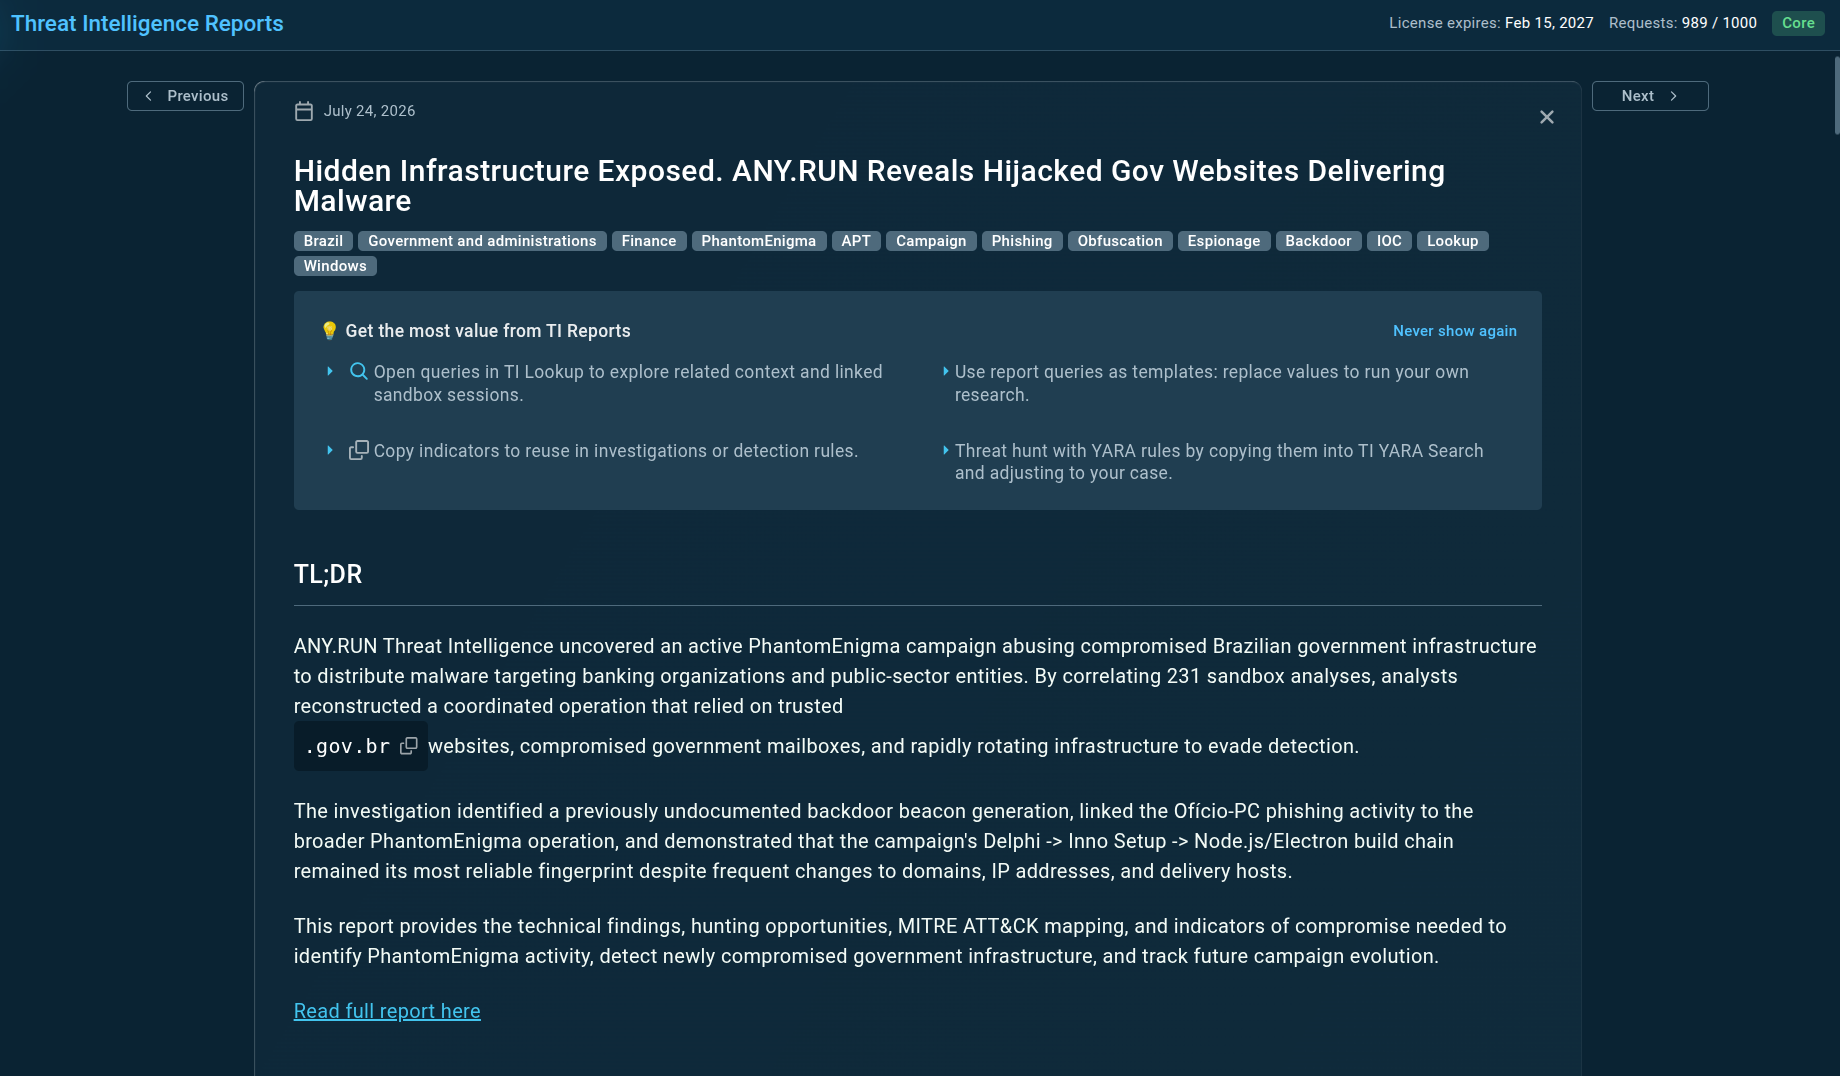This screenshot has height=1076, width=1840.
Task: Go to the Next report
Action: (x=1650, y=96)
